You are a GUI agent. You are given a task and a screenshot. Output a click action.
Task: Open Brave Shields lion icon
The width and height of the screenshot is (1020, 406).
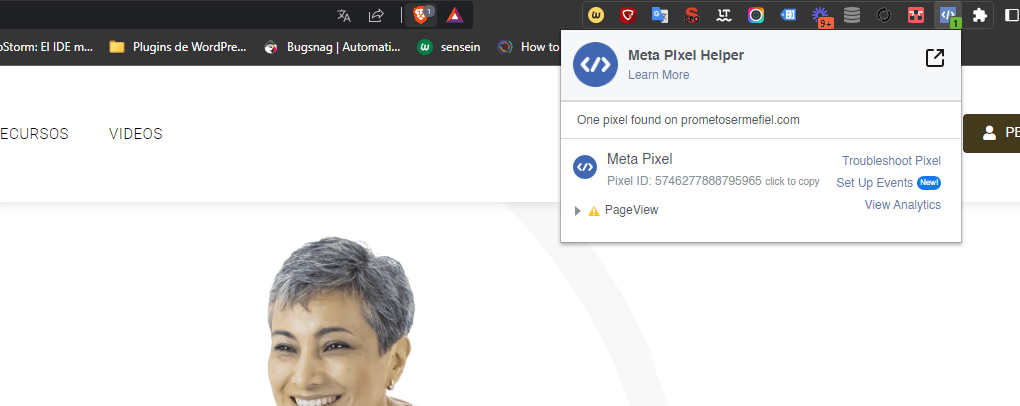click(421, 15)
